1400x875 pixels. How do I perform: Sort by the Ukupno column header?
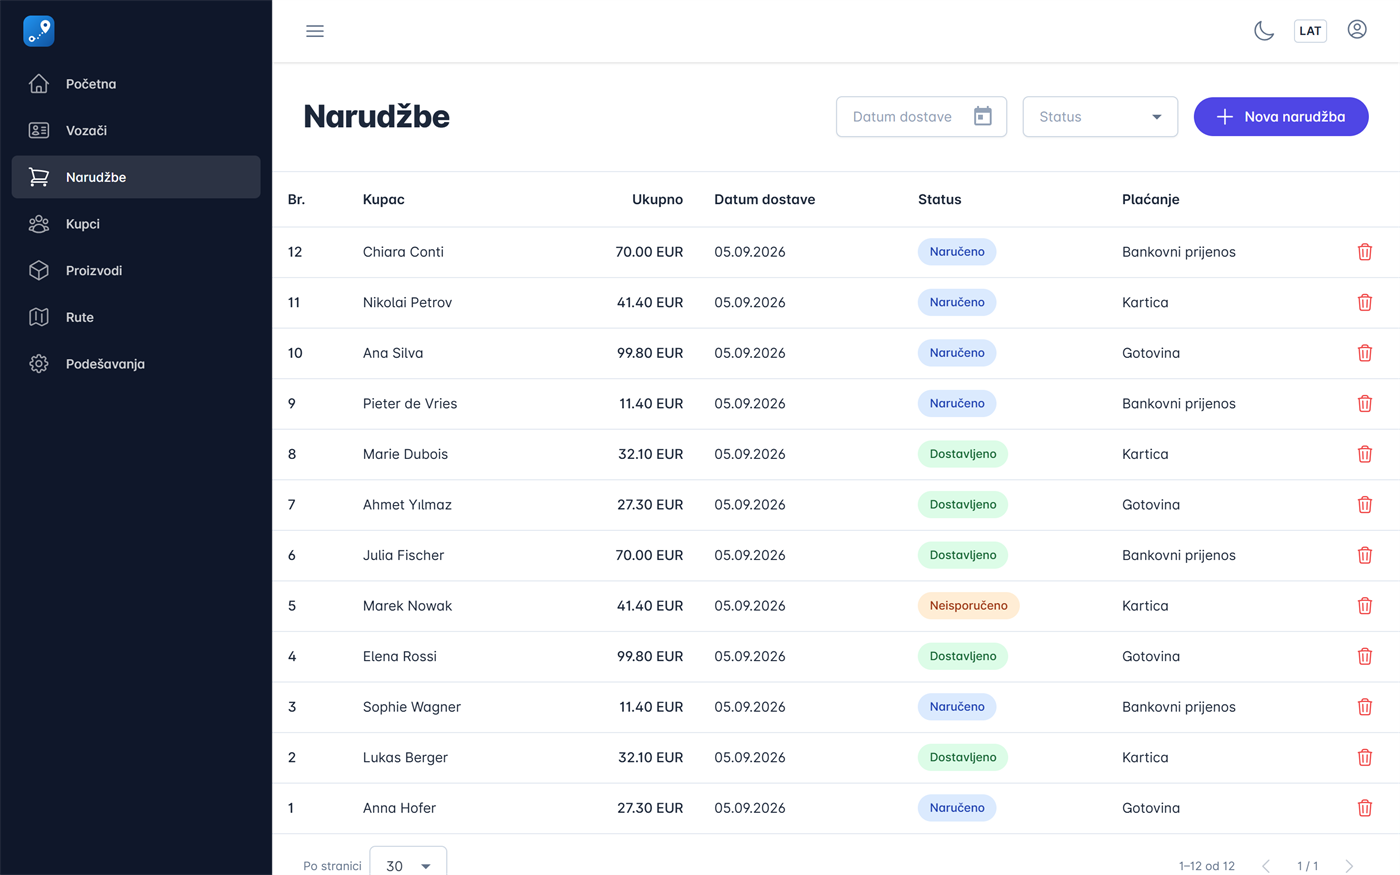click(x=657, y=200)
